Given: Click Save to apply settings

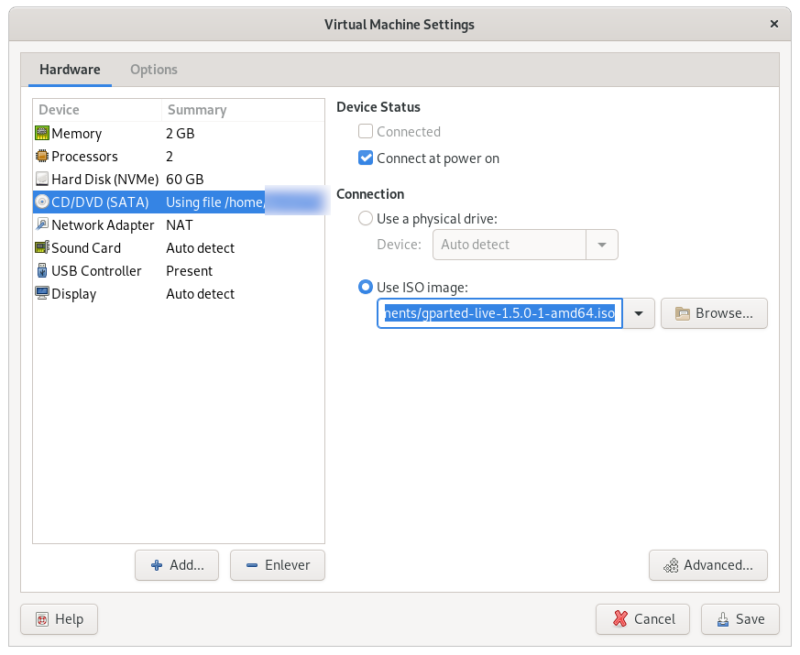Looking at the screenshot, I should 740,619.
